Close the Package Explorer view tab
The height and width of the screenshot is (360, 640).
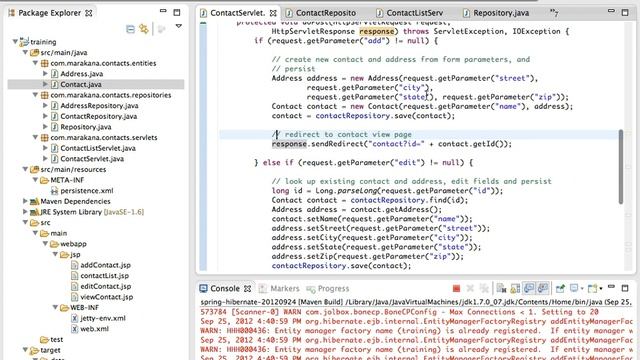(89, 13)
